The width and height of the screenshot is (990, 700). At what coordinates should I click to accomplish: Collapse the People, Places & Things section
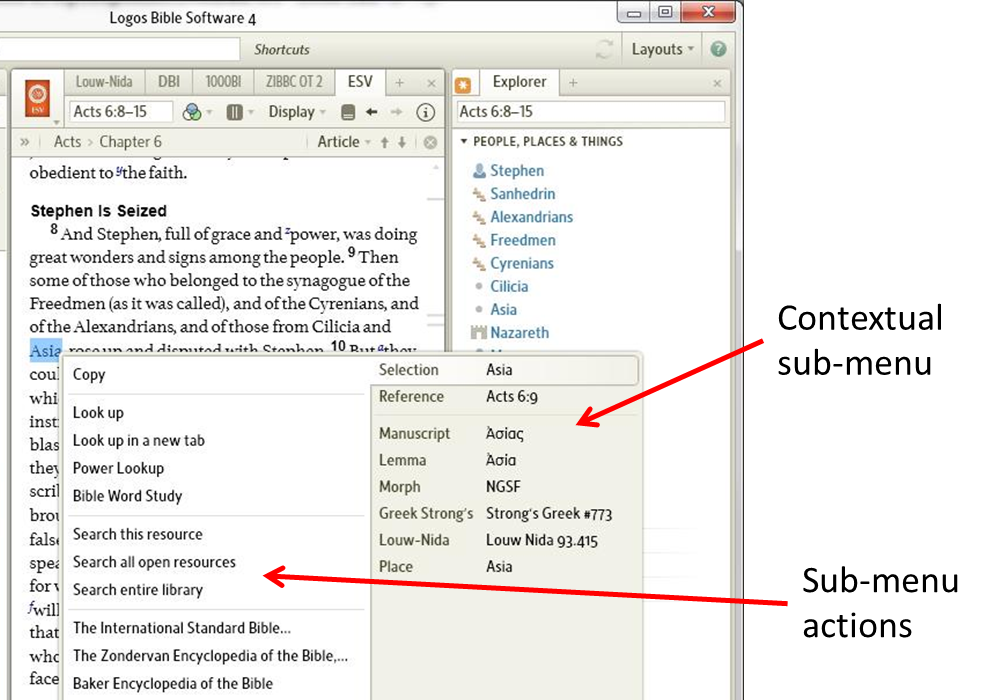click(464, 141)
